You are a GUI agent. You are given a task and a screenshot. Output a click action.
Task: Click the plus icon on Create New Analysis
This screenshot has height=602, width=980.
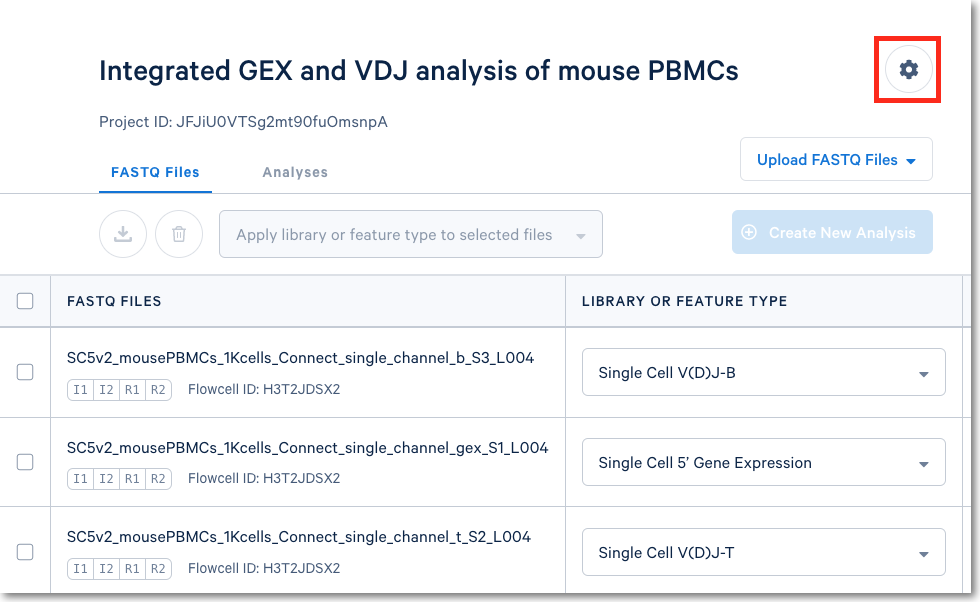click(749, 232)
